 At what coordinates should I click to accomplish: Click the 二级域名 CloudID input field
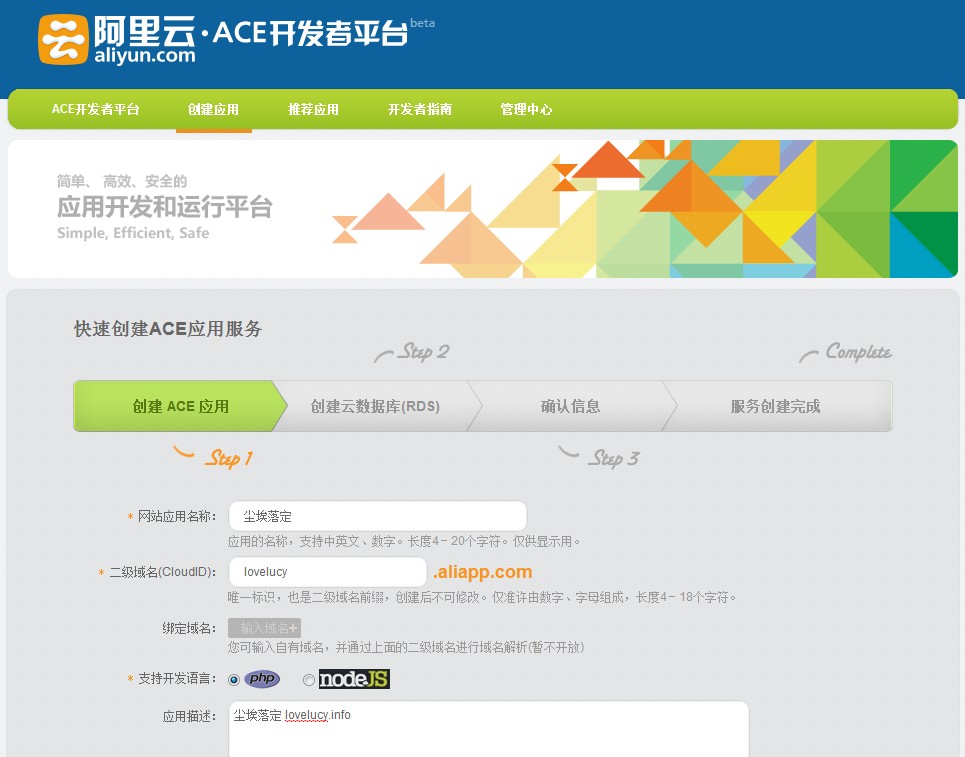(x=328, y=572)
